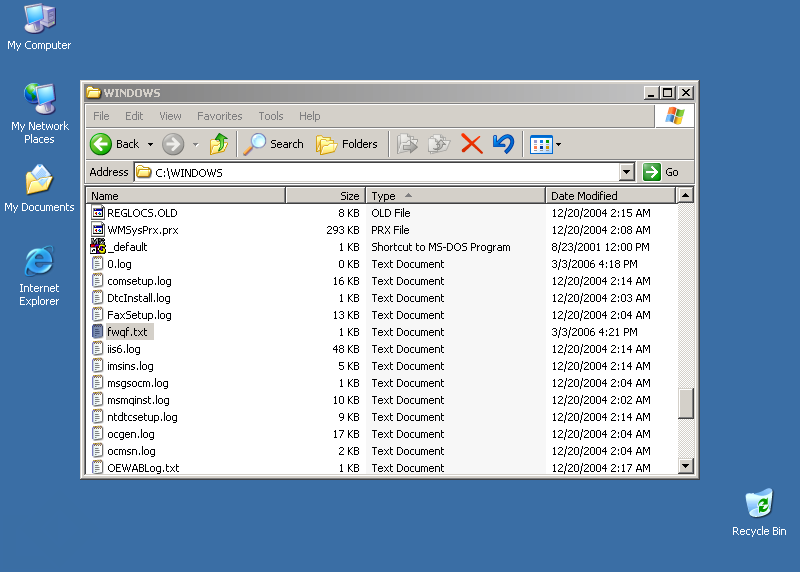This screenshot has height=572, width=800.
Task: Expand the Address bar dropdown
Action: click(x=627, y=172)
